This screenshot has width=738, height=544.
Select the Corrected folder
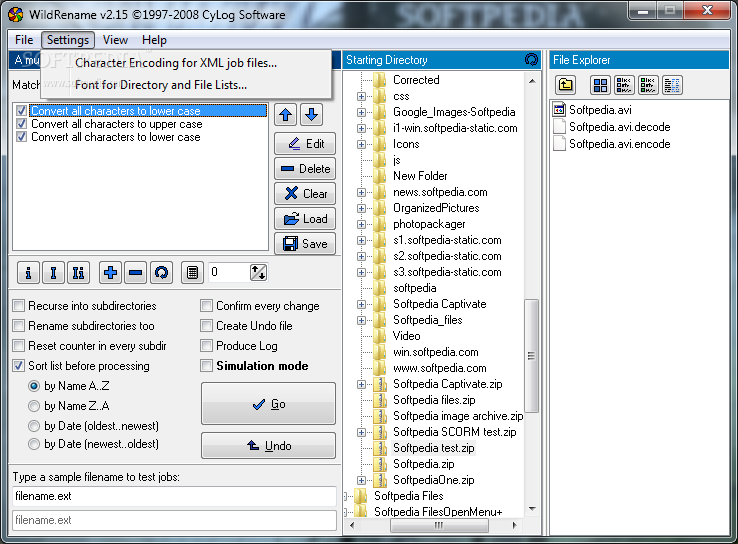pyautogui.click(x=416, y=80)
